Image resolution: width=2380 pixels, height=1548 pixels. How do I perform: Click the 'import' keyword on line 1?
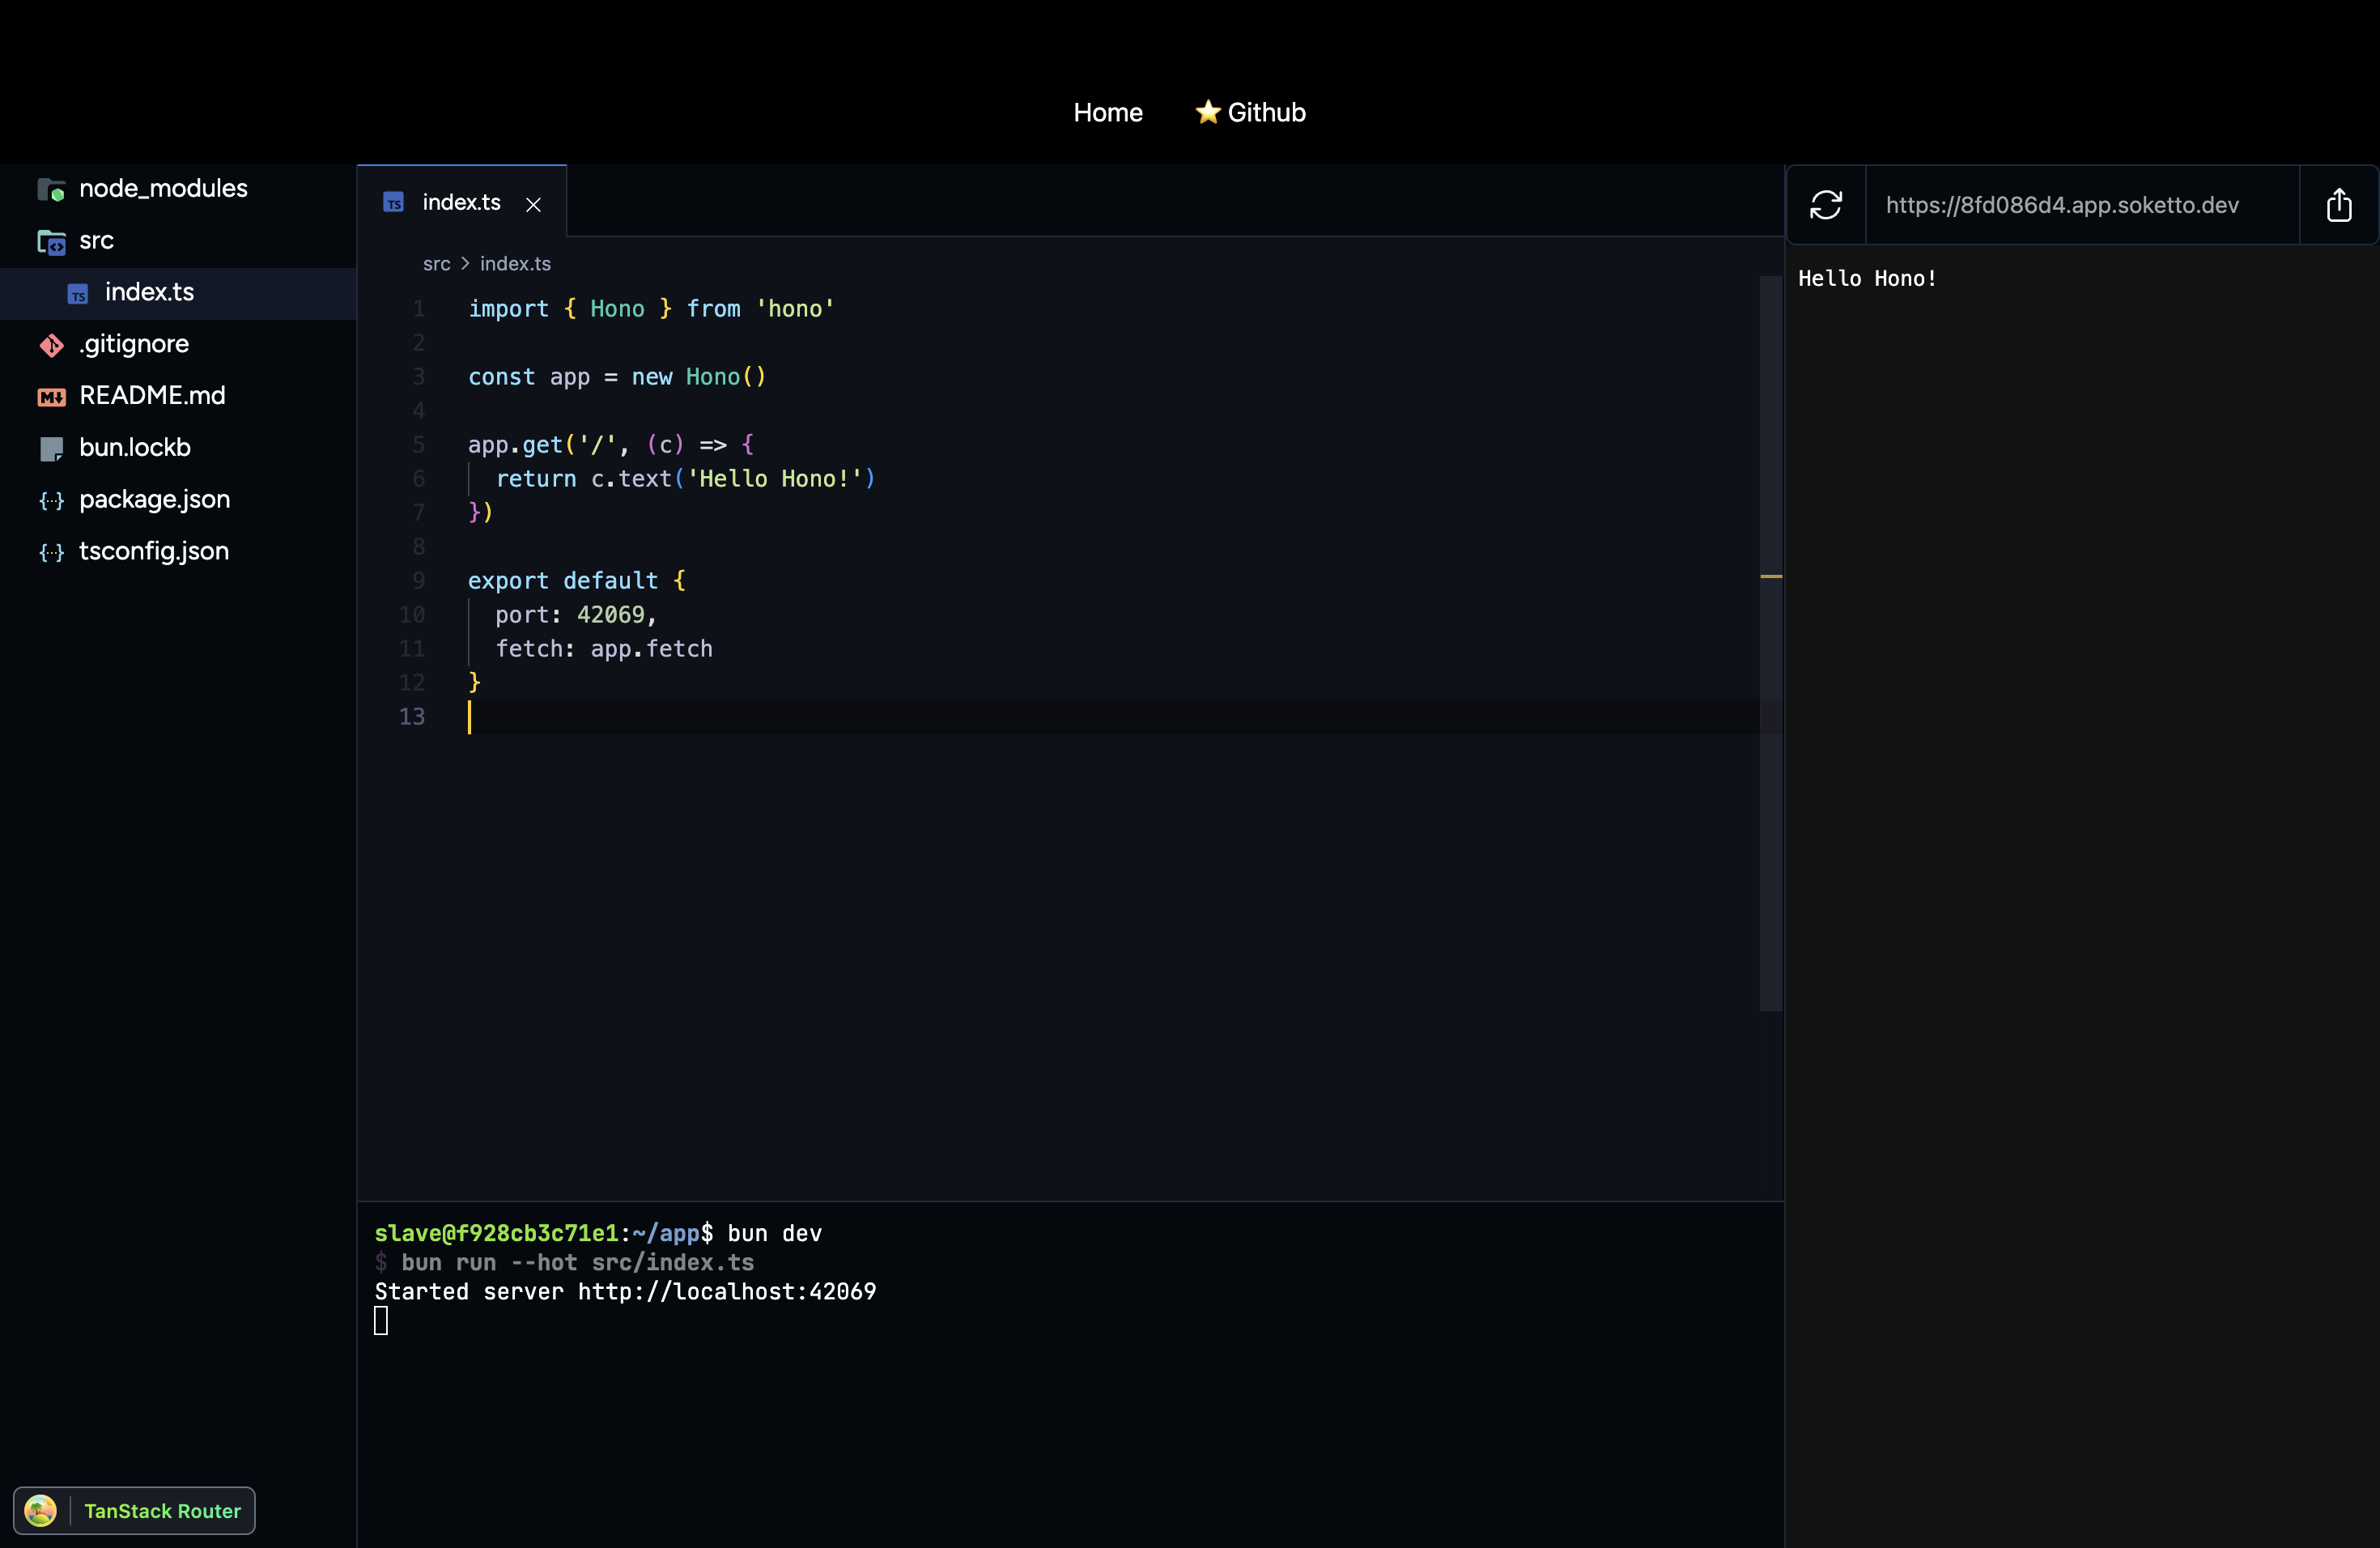508,309
